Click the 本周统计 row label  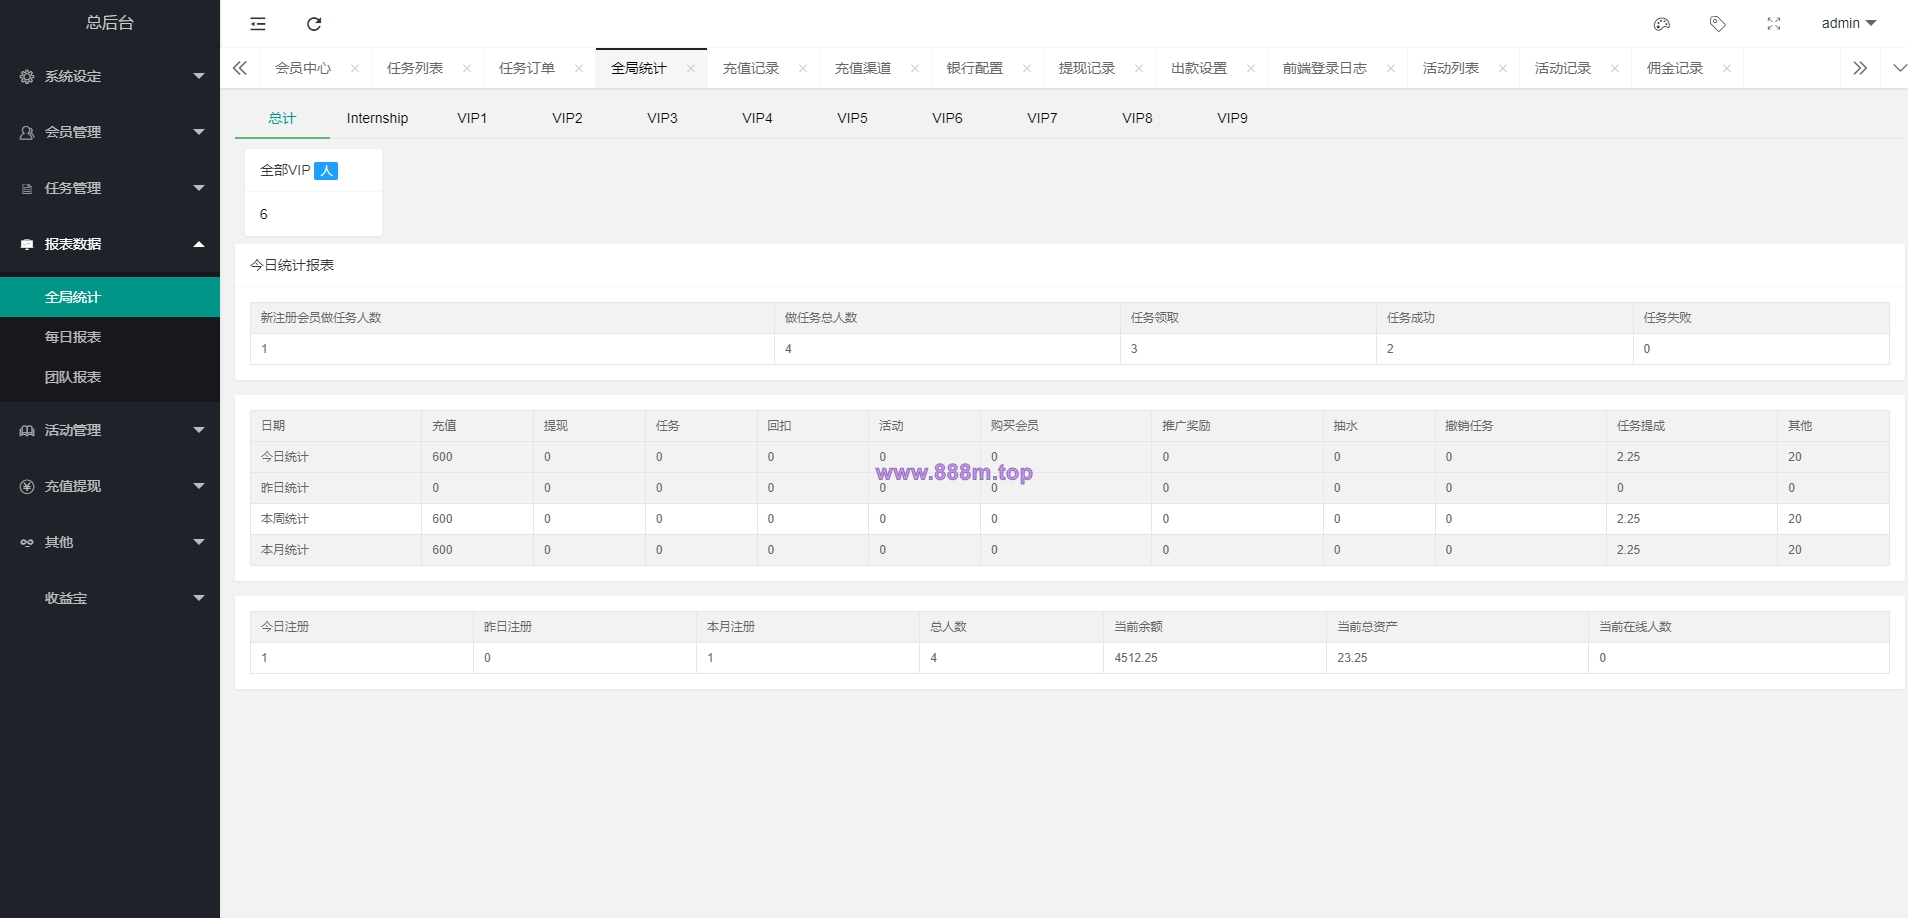pos(285,519)
